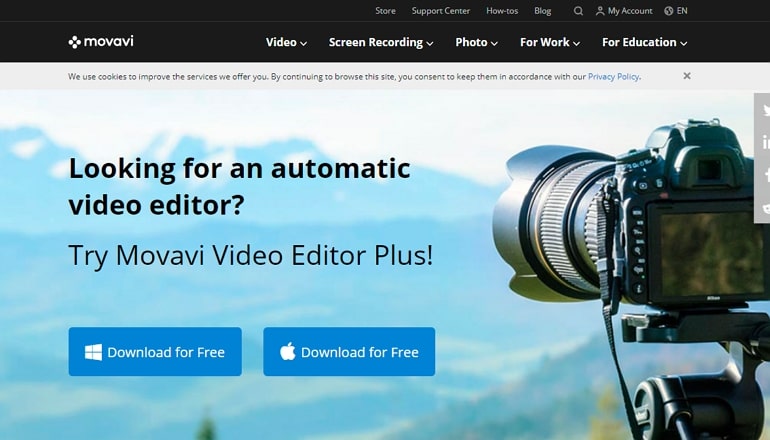
Task: Change language from EN
Action: click(682, 11)
